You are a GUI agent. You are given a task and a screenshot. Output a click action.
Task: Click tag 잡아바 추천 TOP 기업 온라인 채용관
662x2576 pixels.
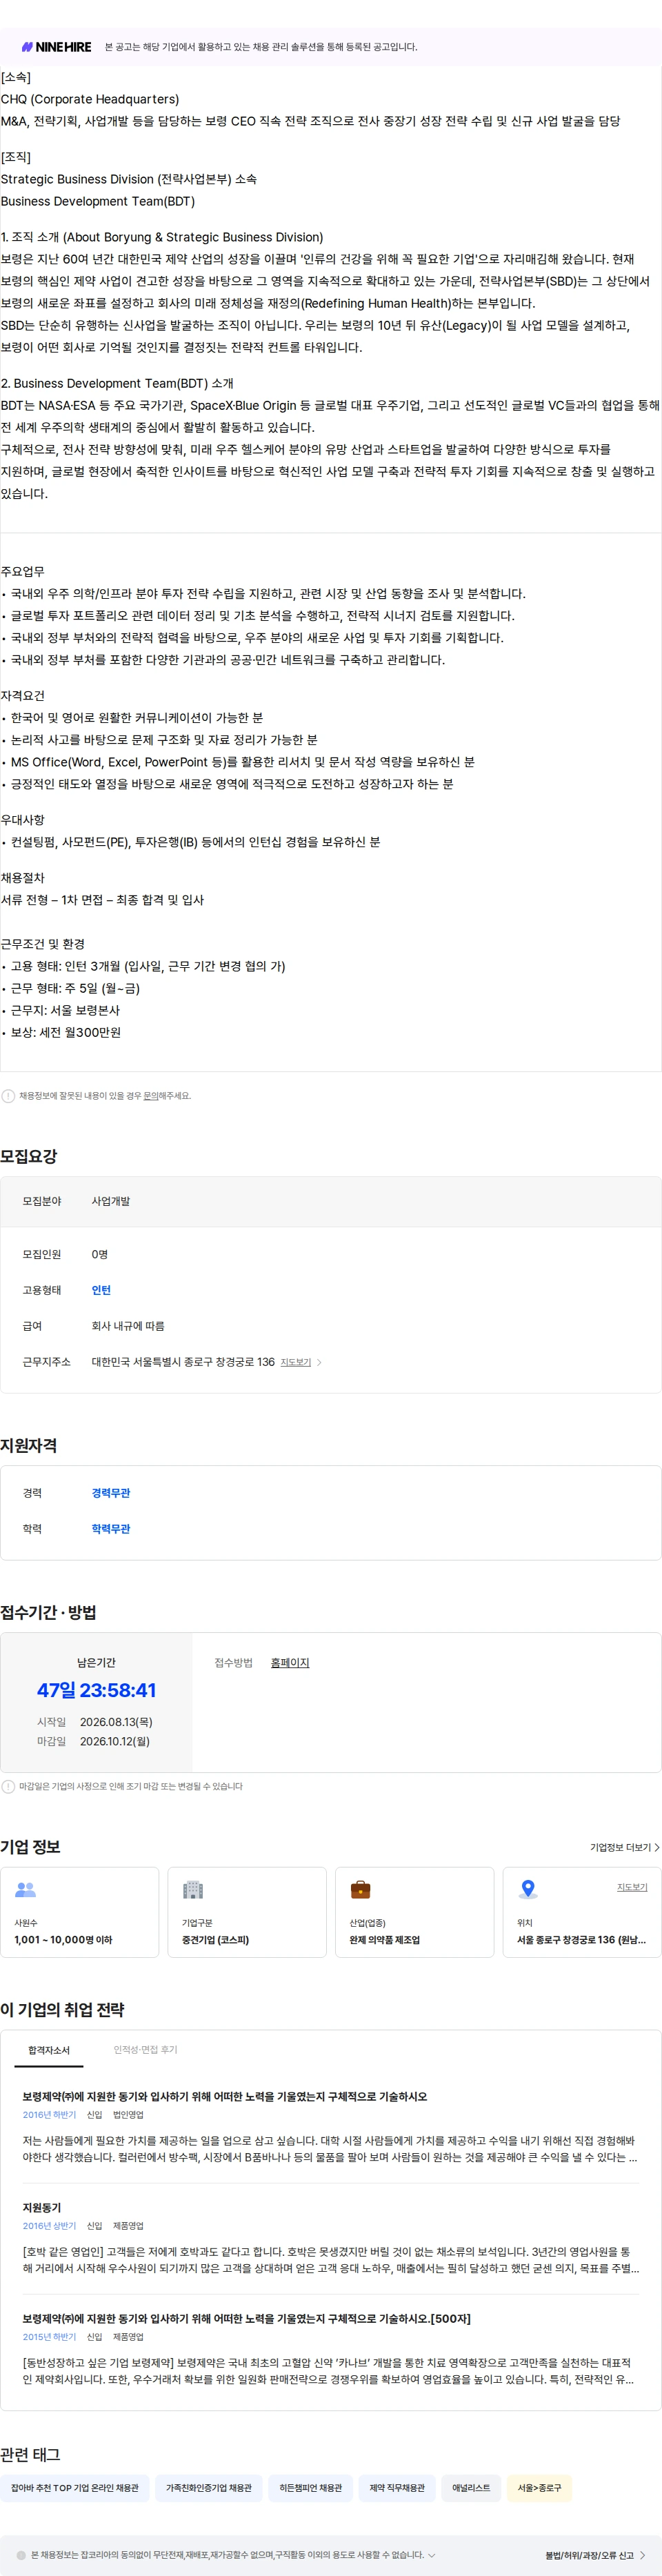pos(75,2488)
